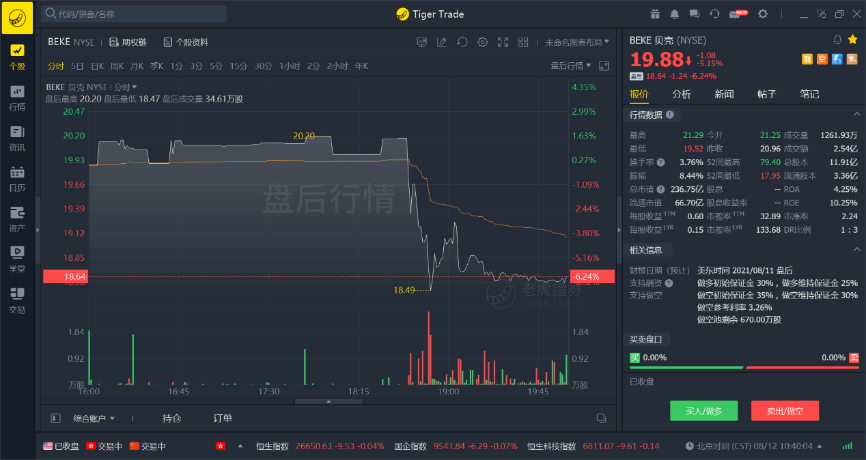866x460 pixels.
Task: Open the 未命名图表布局 layout dropdown
Action: coord(577,42)
